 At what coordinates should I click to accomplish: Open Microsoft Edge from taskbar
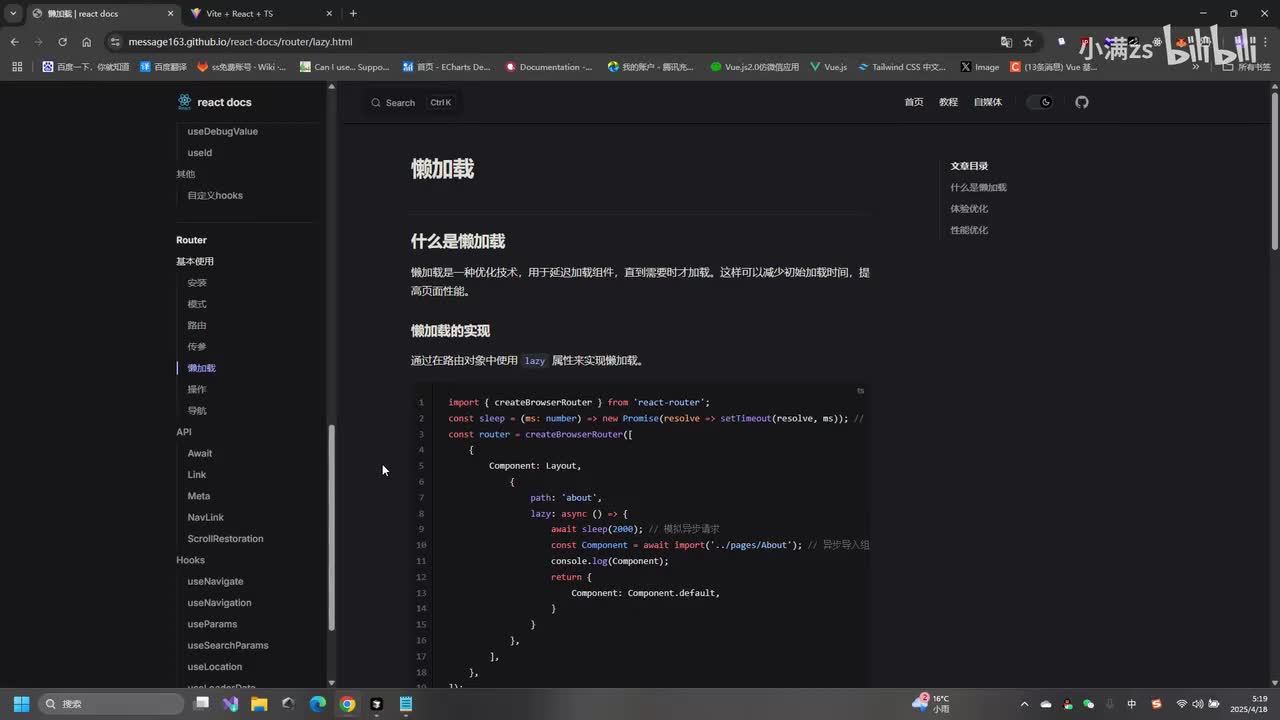[317, 704]
